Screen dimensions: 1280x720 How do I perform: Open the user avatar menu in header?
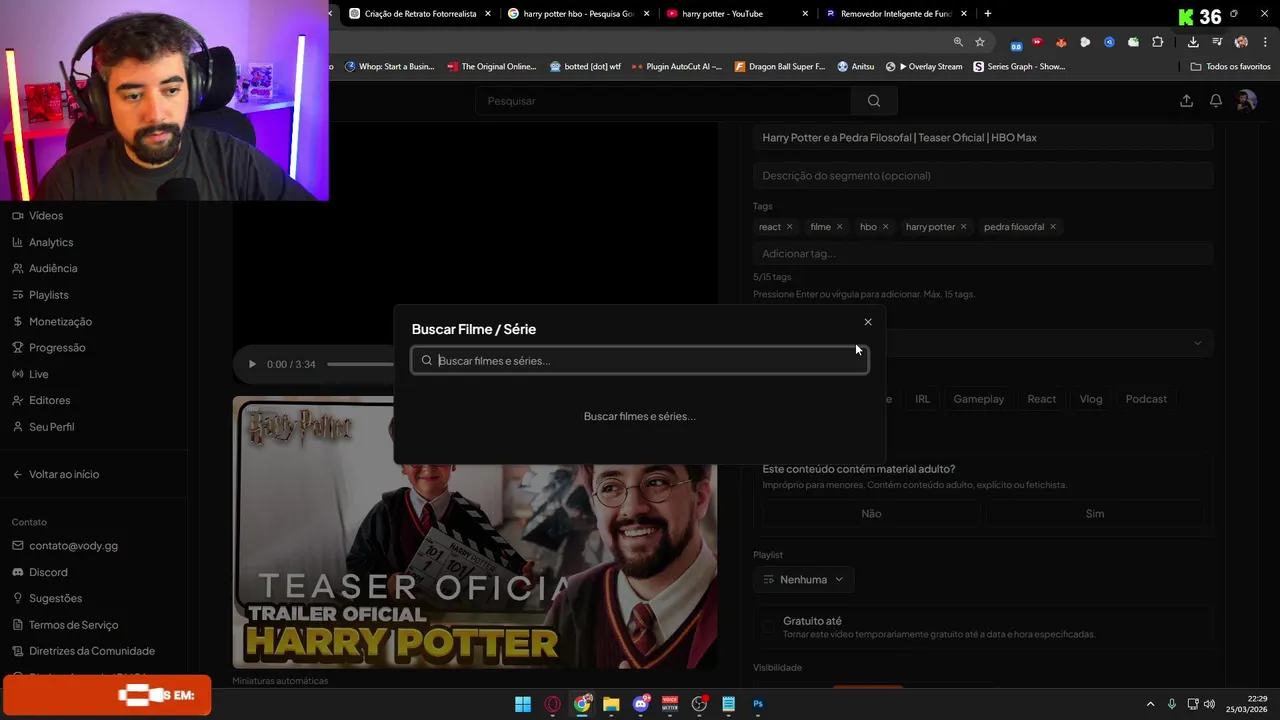1246,101
